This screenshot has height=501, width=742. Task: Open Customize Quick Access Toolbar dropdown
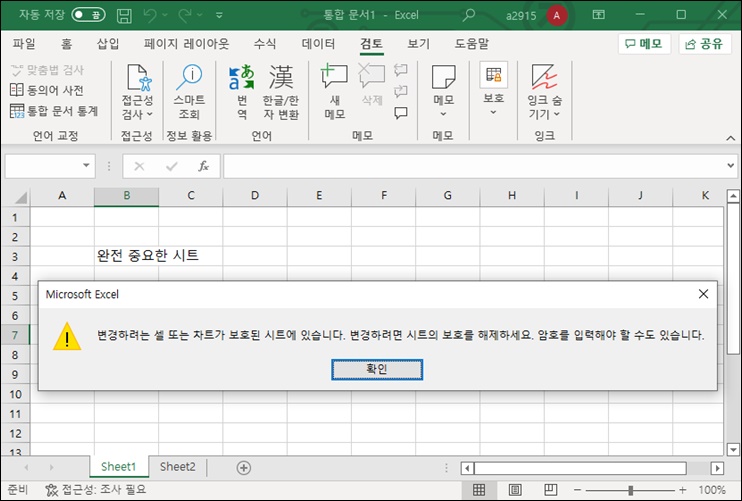pos(219,15)
